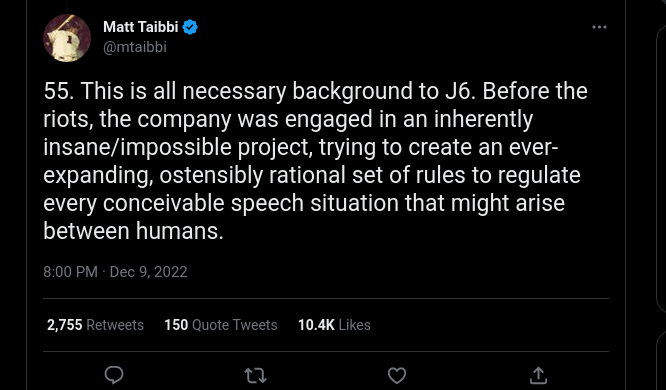Click the Dec 9, 2022 date
The image size is (666, 390).
click(x=148, y=272)
